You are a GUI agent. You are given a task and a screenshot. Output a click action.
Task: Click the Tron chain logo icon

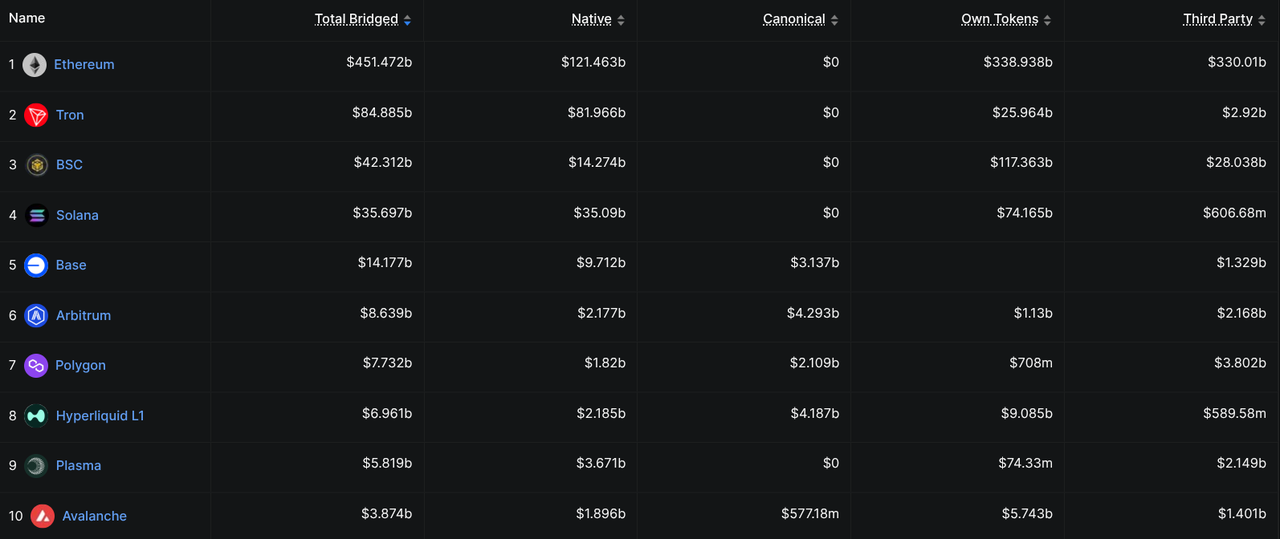(37, 115)
